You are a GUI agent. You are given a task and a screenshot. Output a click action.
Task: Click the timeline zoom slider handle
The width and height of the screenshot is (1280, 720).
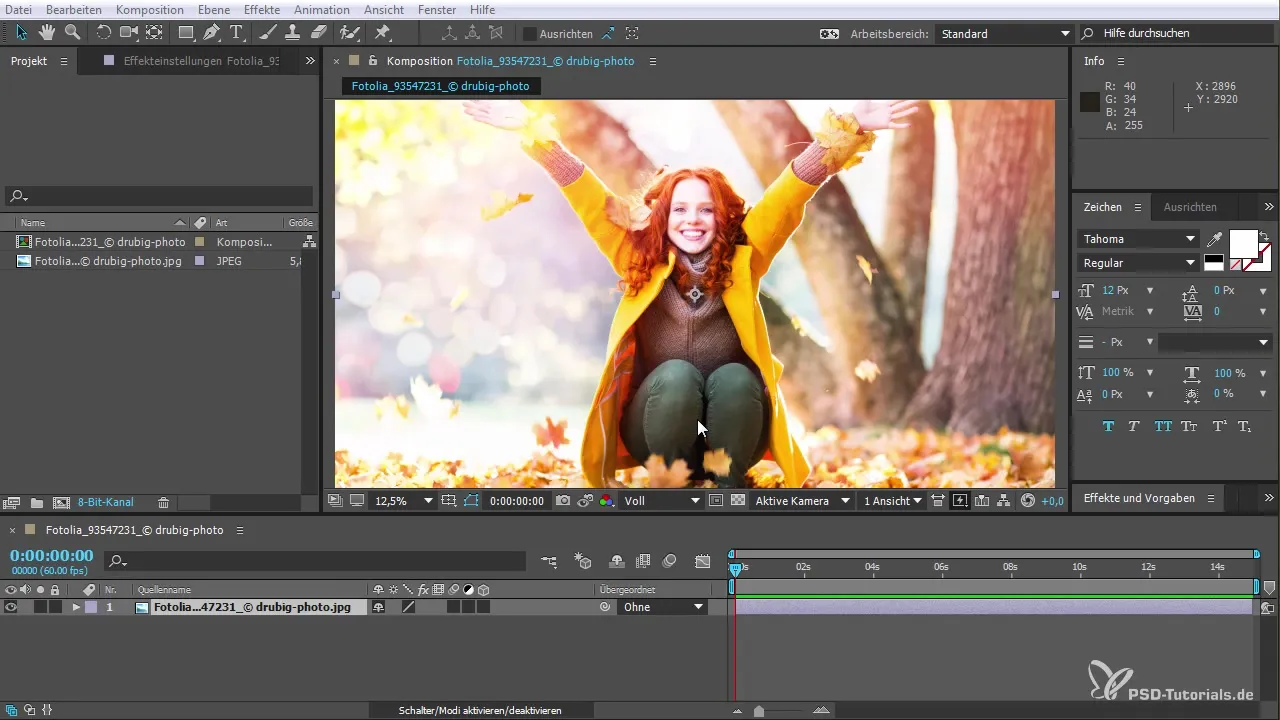click(759, 711)
